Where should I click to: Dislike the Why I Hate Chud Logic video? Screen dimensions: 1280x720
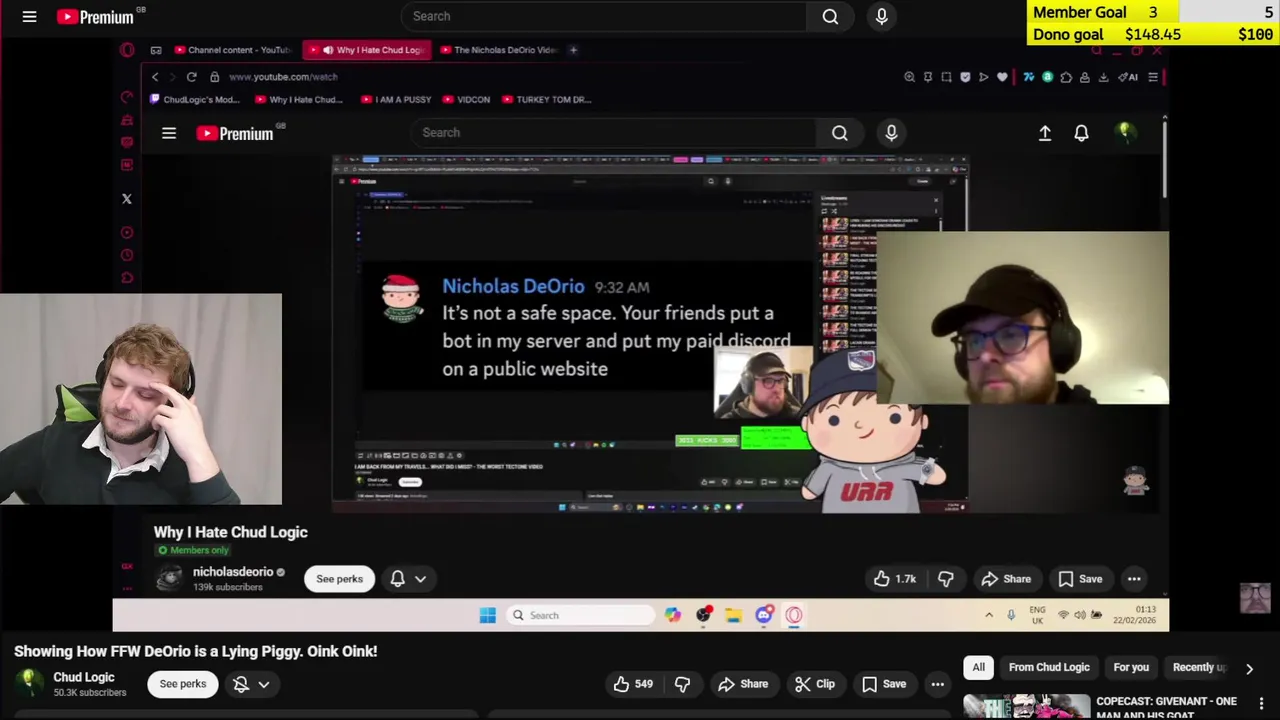coord(945,579)
